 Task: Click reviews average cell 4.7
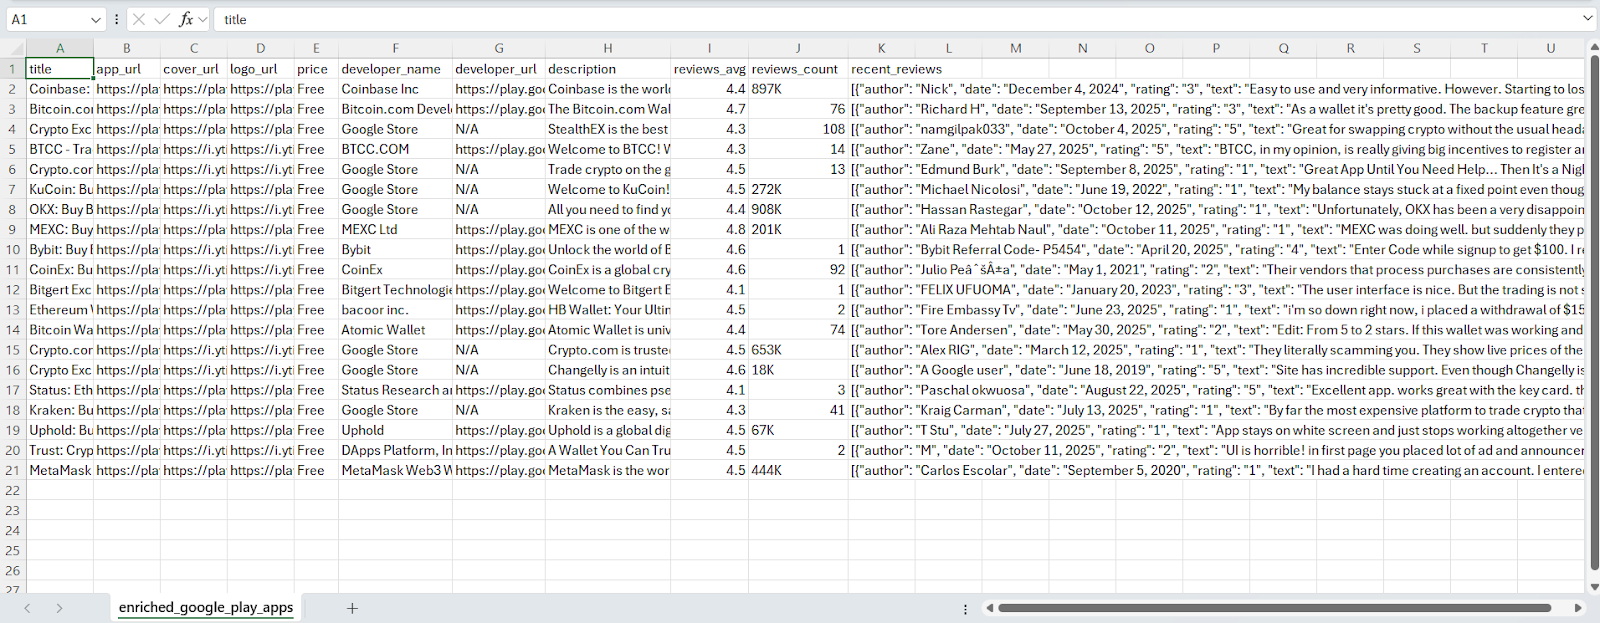point(710,109)
